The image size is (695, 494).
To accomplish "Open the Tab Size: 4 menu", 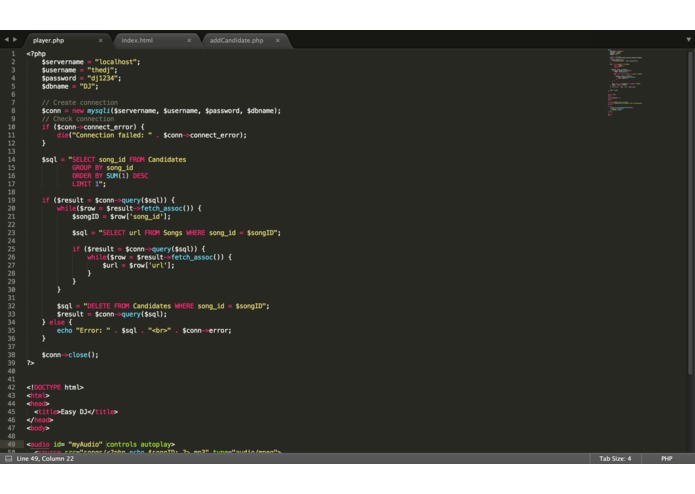I will coord(615,459).
